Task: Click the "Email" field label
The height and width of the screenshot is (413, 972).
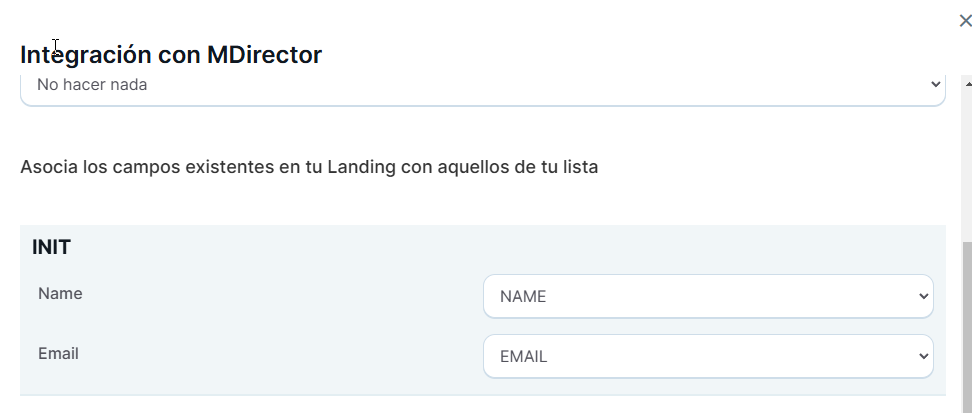Action: (x=58, y=353)
